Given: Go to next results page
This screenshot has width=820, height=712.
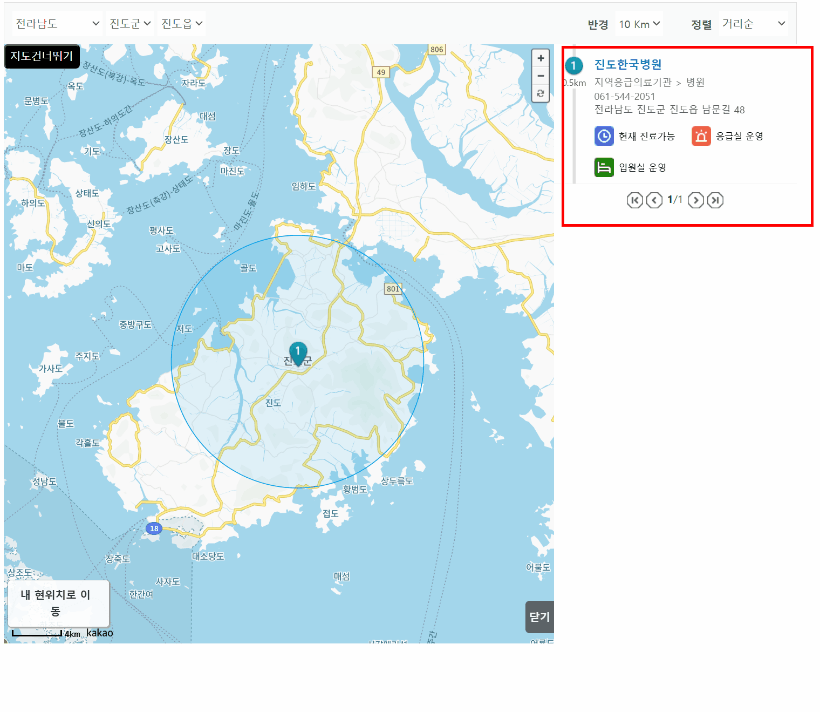Looking at the screenshot, I should coord(696,200).
